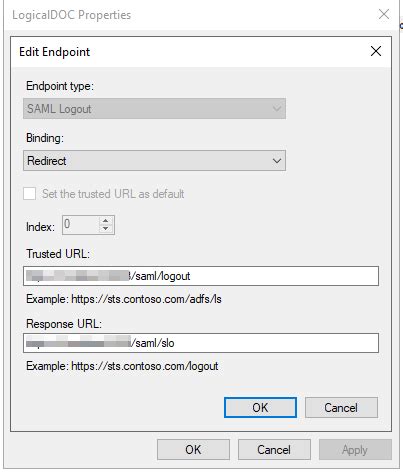Click the Edit Endpoint title bar
The image size is (403, 472).
(190, 52)
